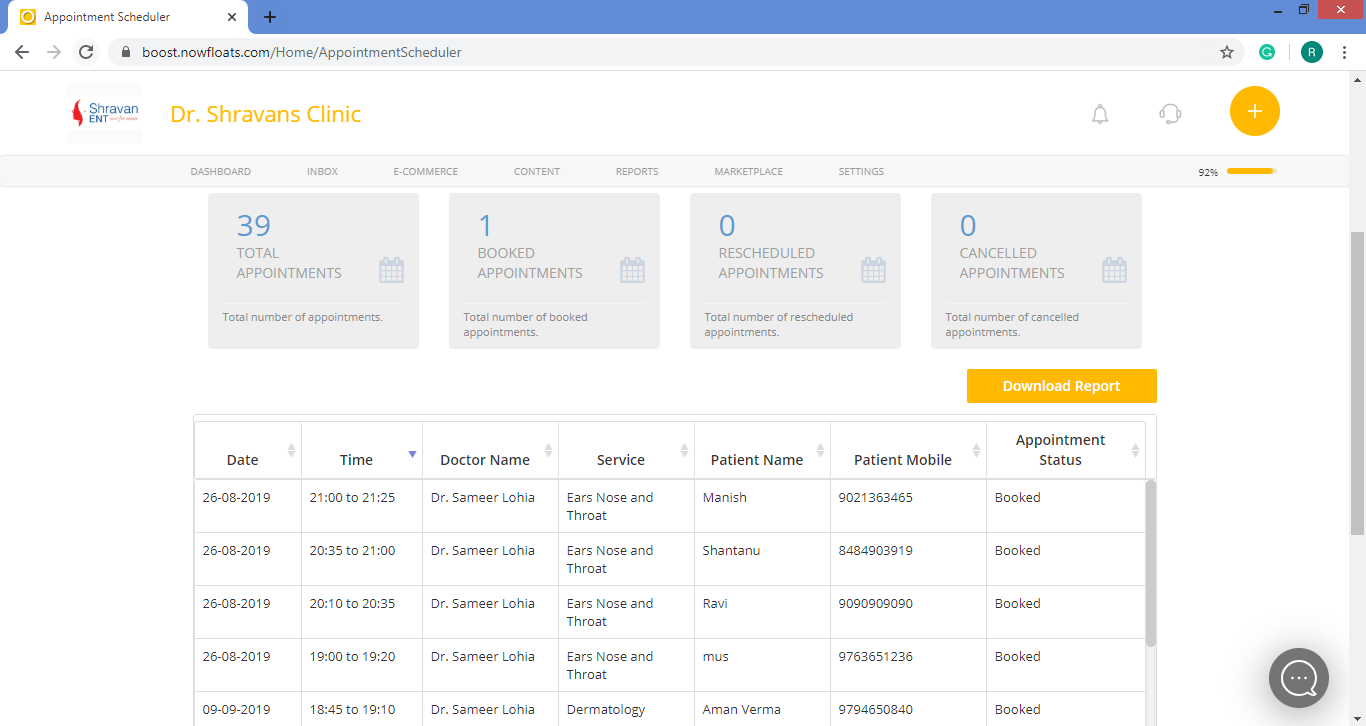Open the INBOX menu
Viewport: 1366px width, 726px height.
point(322,172)
